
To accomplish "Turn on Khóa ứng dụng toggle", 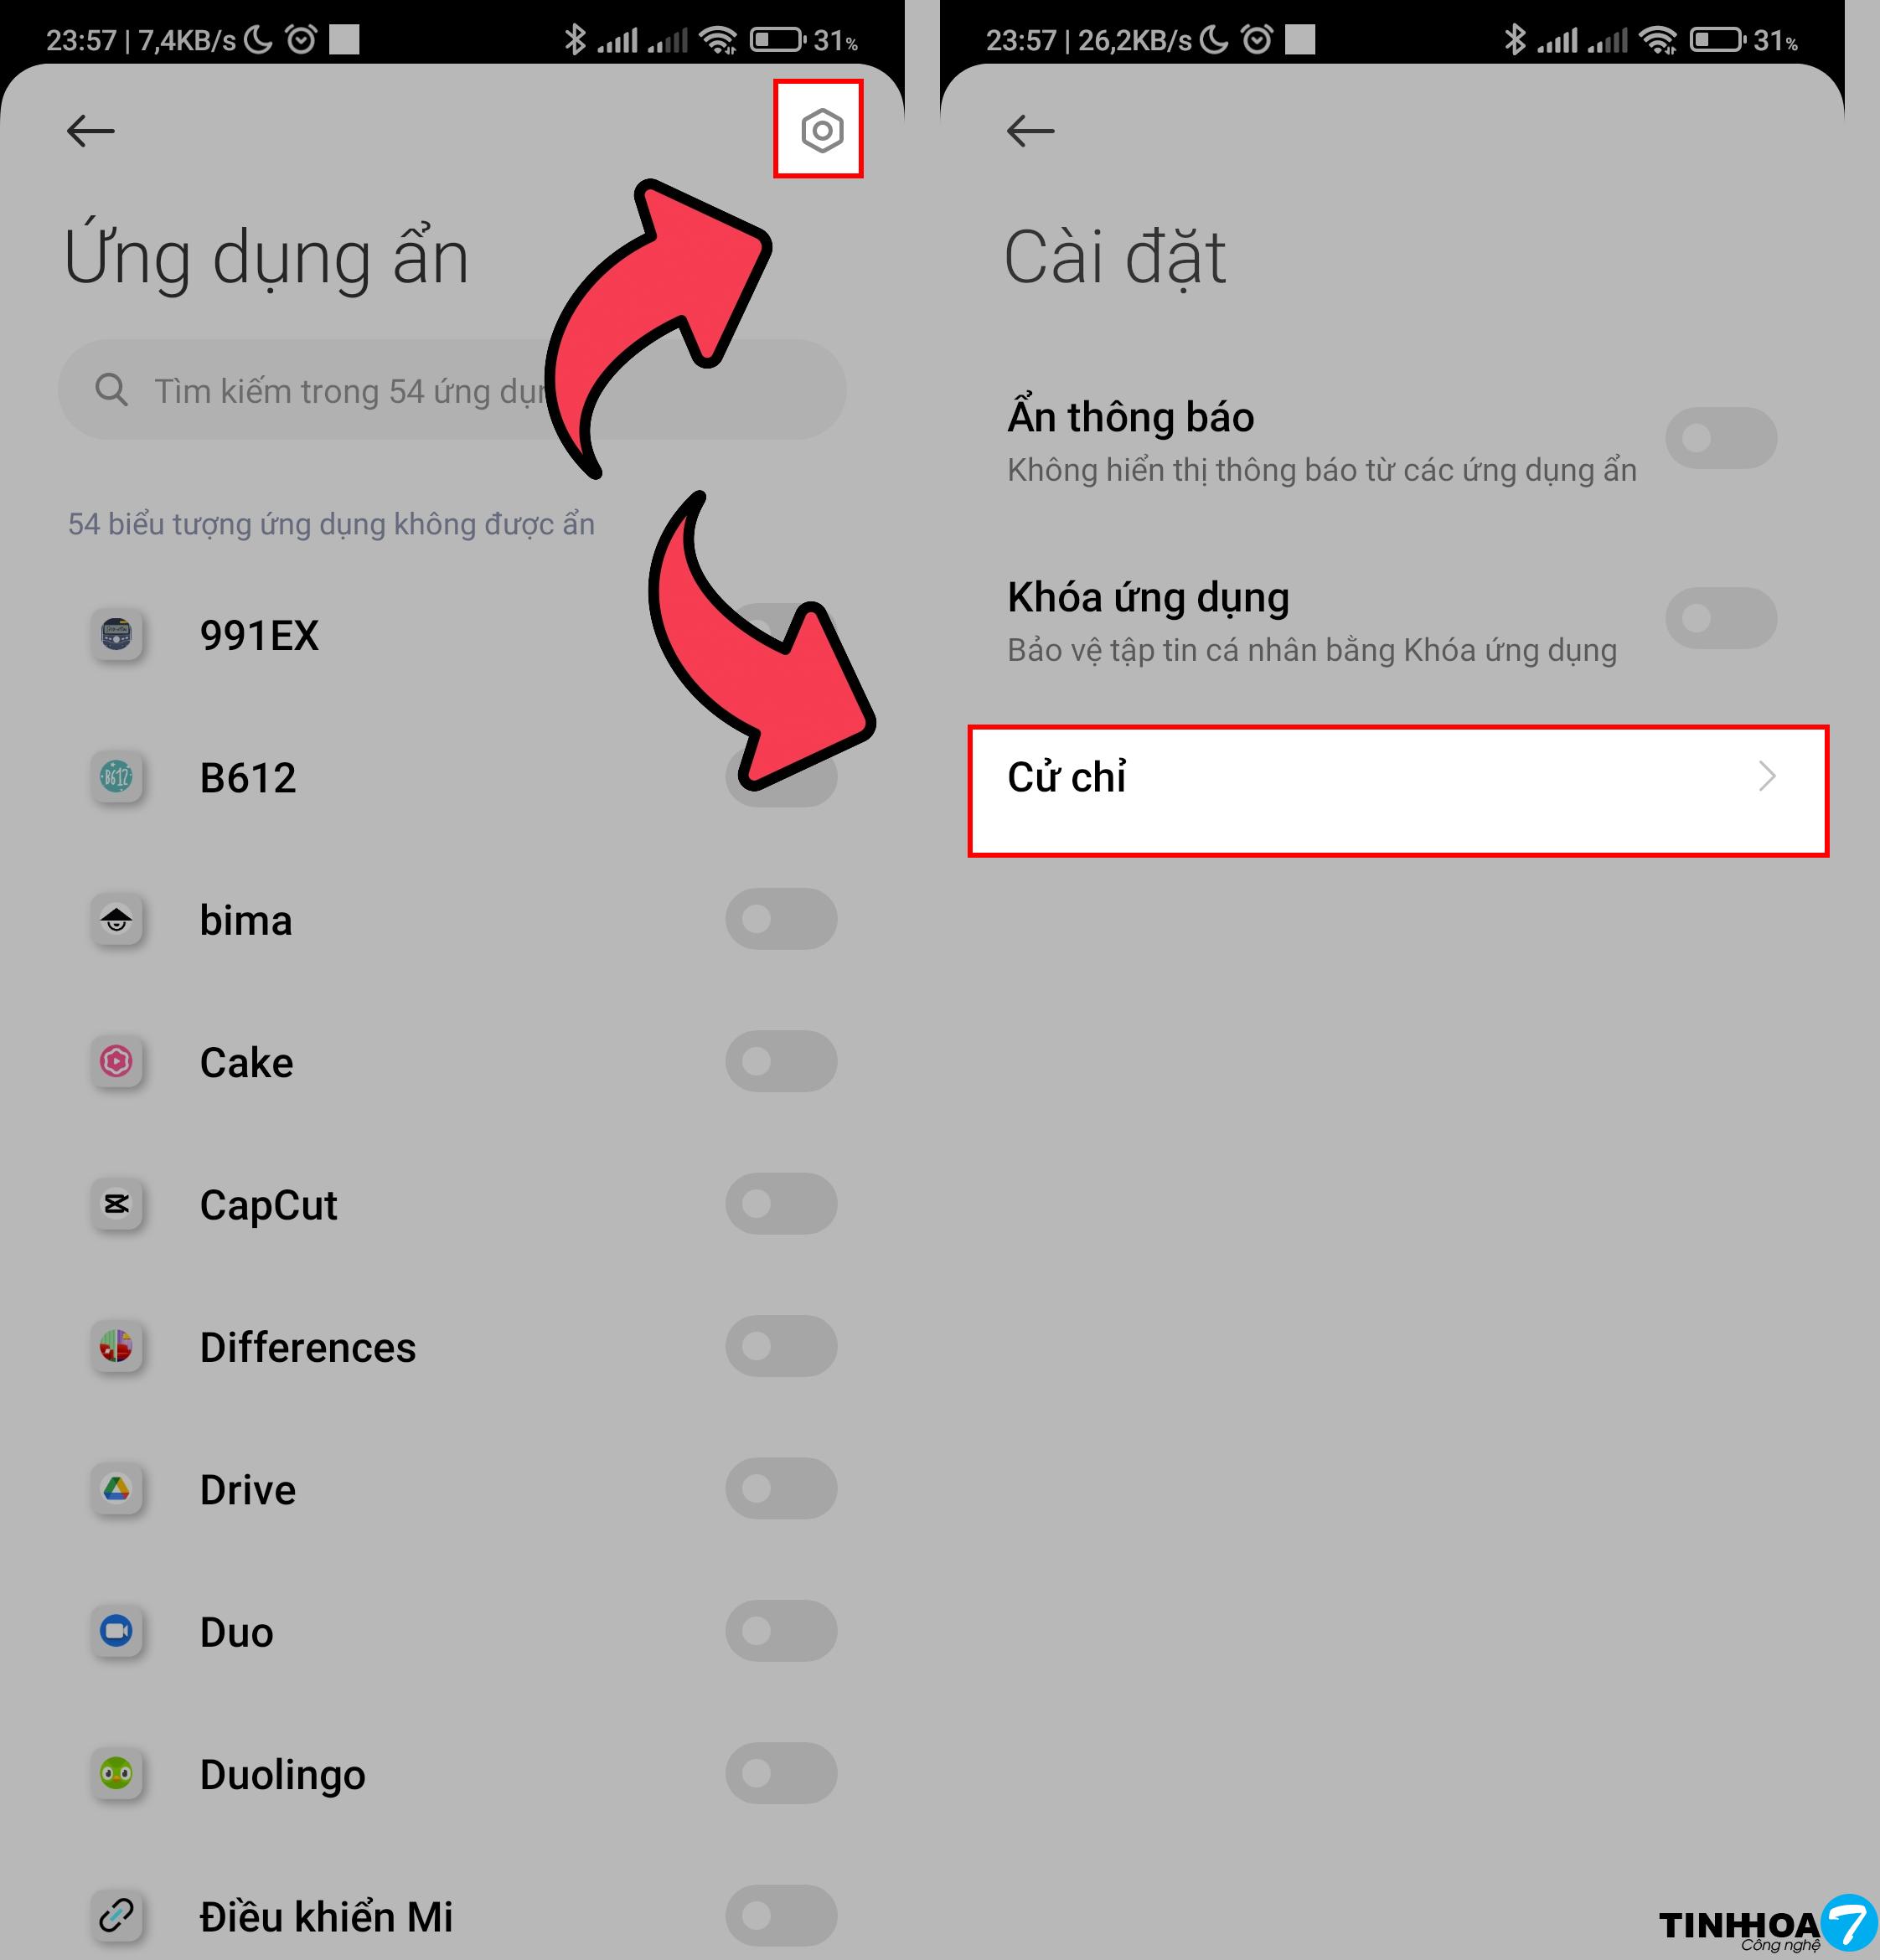I will click(x=1720, y=618).
